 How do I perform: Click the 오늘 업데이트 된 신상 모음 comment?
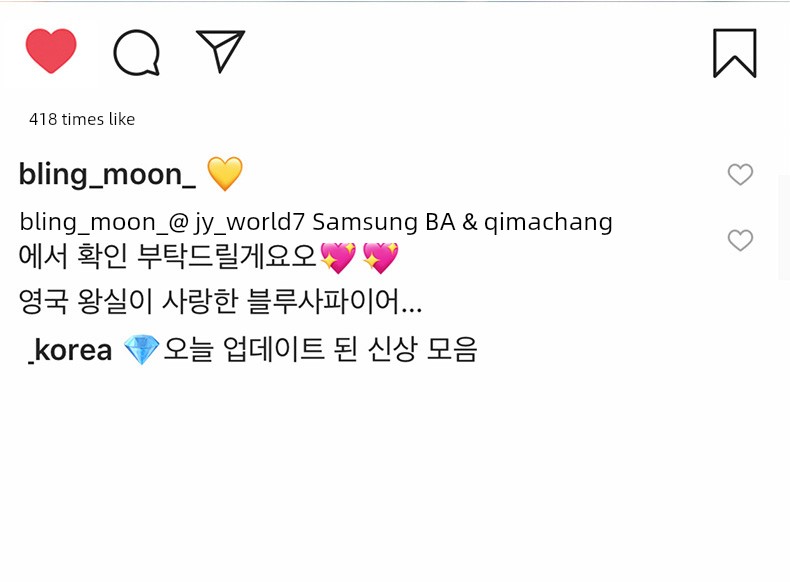[x=320, y=349]
